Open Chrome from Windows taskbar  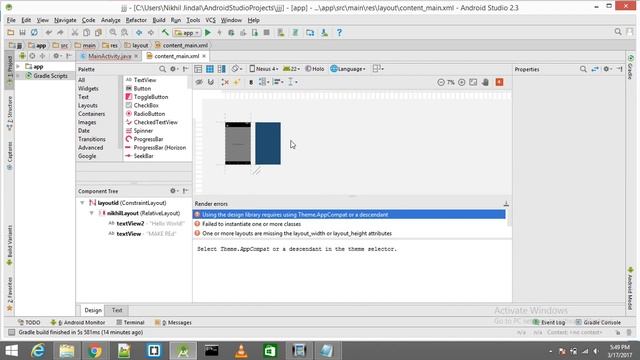click(95, 351)
